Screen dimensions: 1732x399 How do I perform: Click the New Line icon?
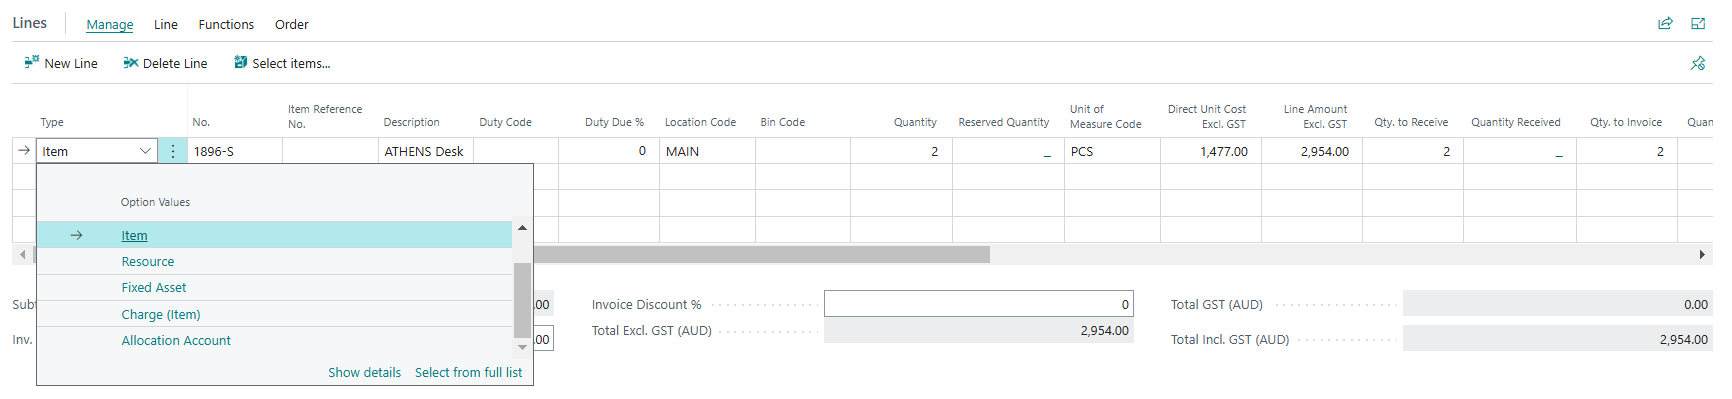coord(32,62)
